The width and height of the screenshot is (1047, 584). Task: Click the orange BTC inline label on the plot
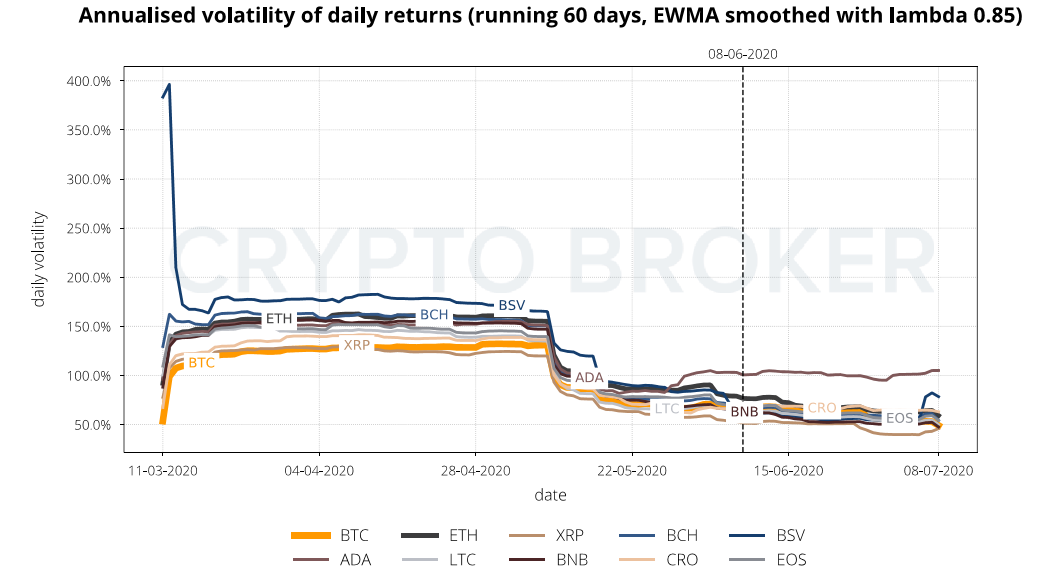pos(201,363)
